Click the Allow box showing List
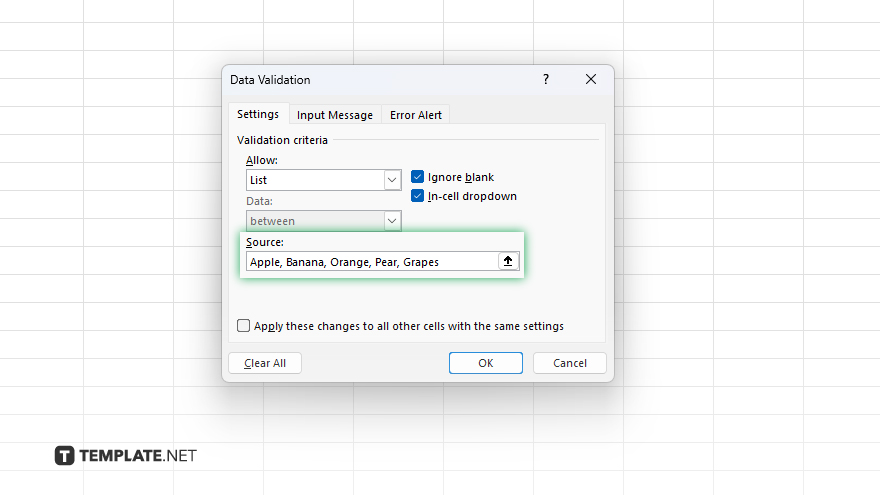880x495 pixels. pos(314,180)
